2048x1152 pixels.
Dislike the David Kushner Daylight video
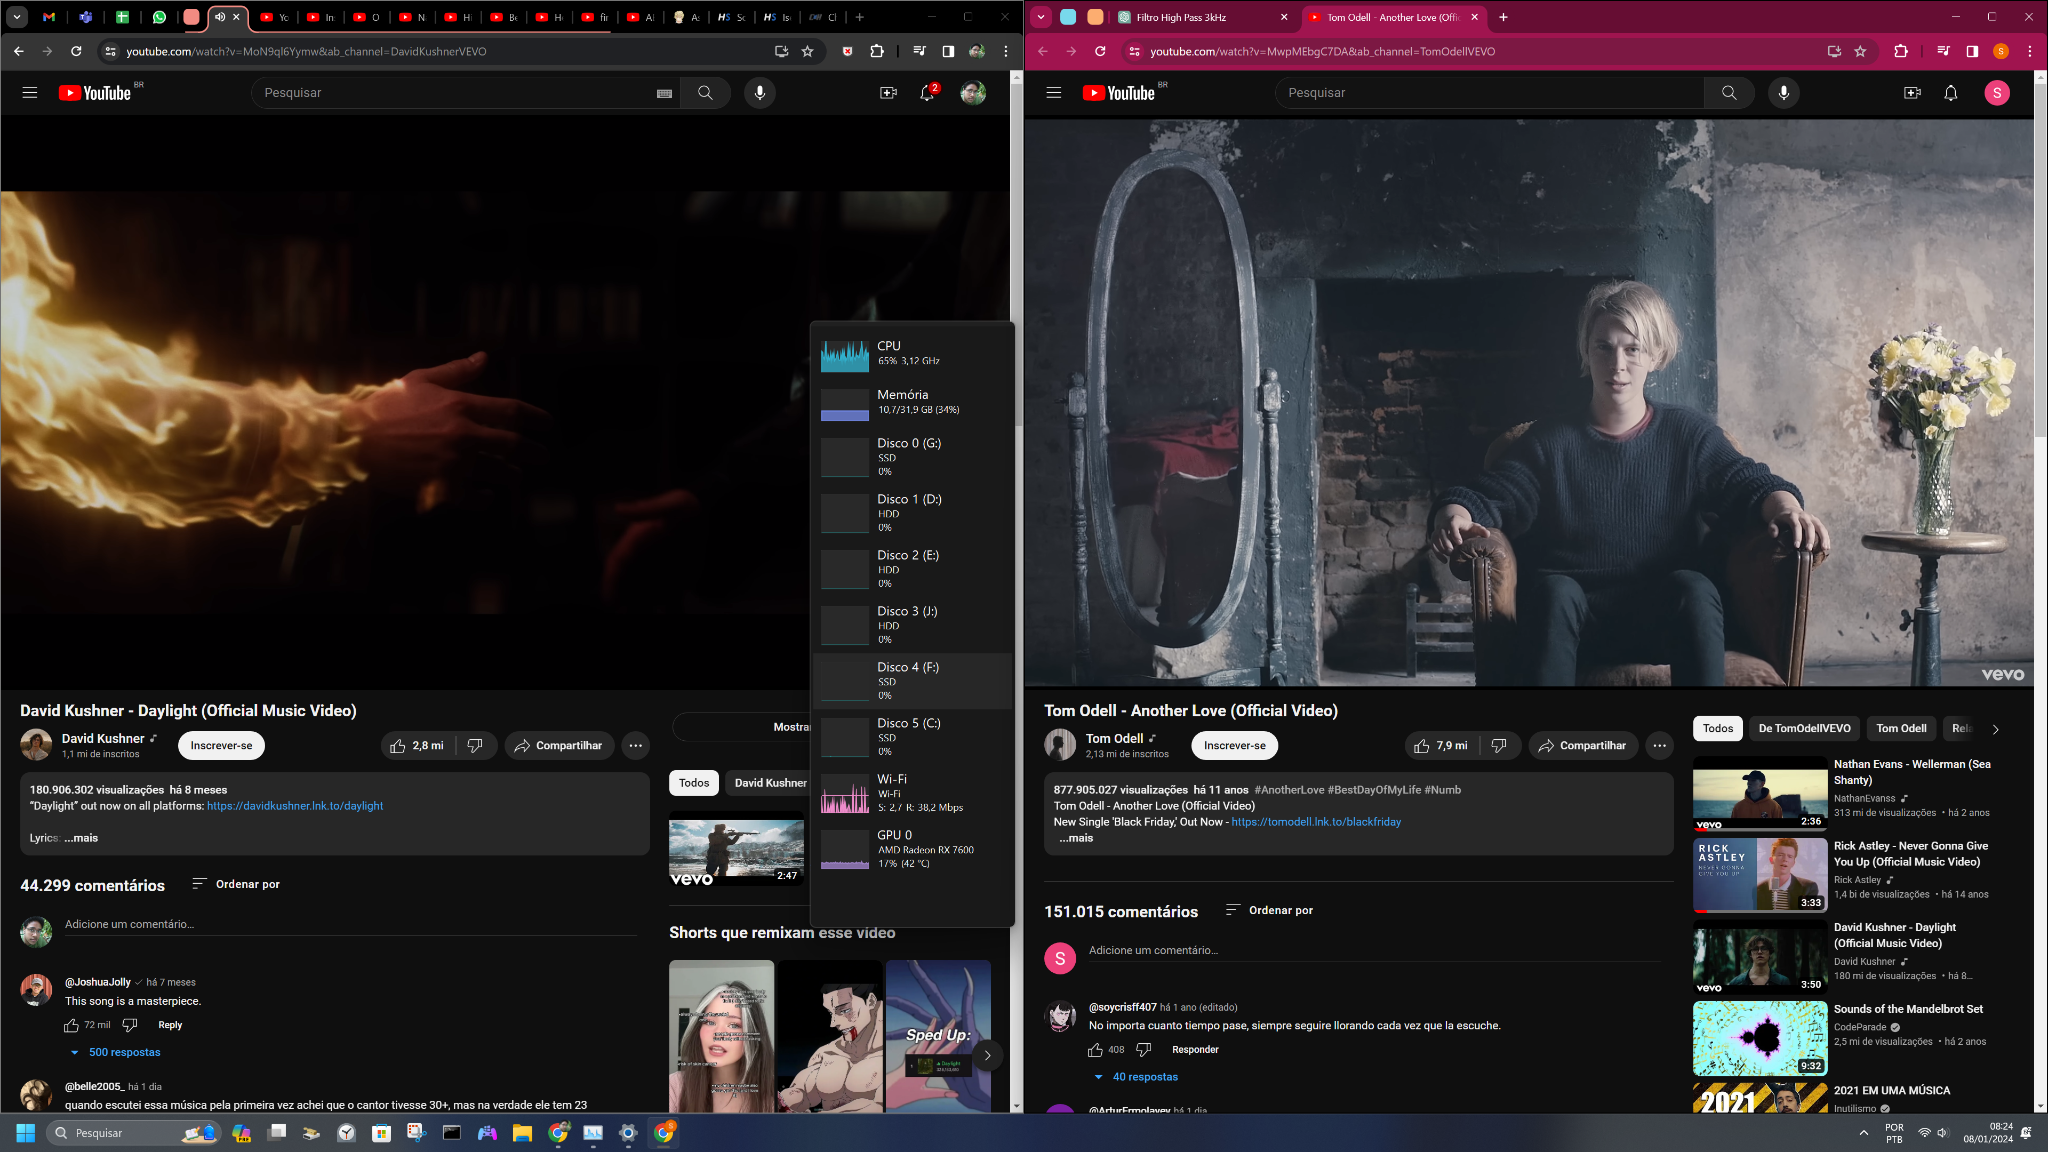(476, 746)
